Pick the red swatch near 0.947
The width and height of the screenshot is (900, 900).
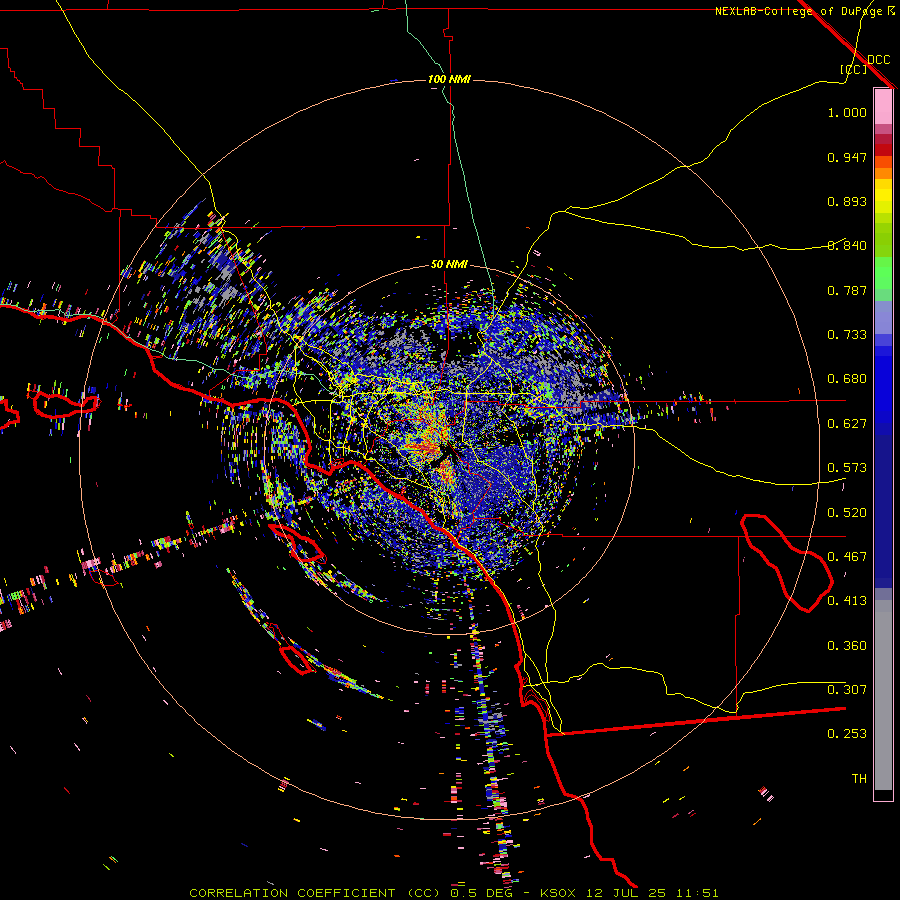883,150
